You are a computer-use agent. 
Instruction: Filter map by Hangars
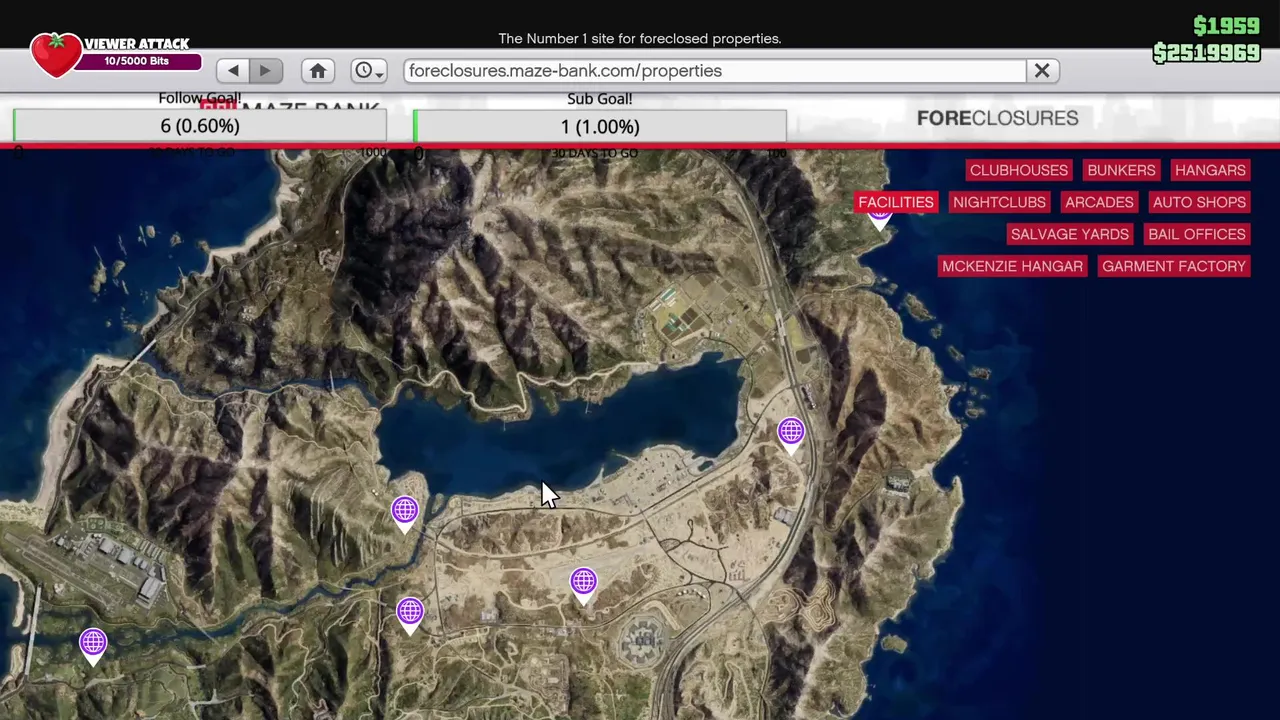click(x=1210, y=170)
